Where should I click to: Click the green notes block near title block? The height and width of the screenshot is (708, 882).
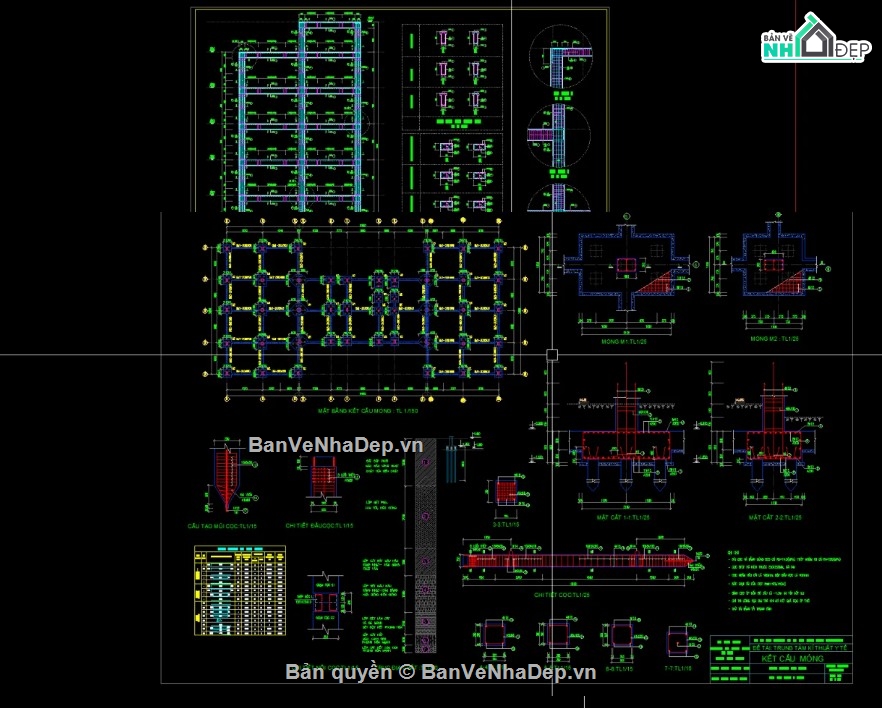785,581
